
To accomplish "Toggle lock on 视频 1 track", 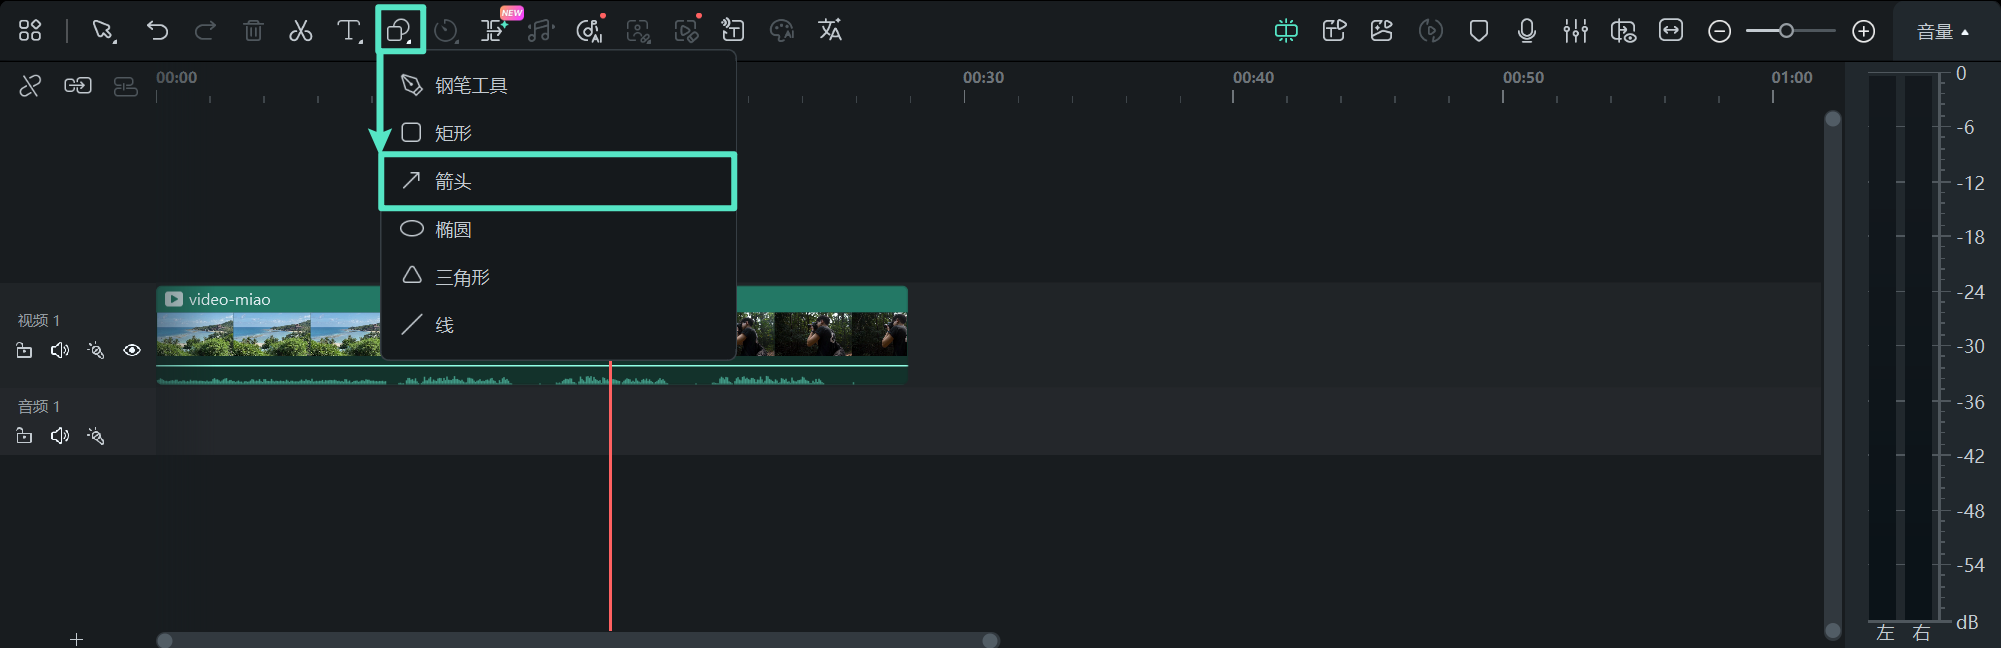I will click(25, 350).
